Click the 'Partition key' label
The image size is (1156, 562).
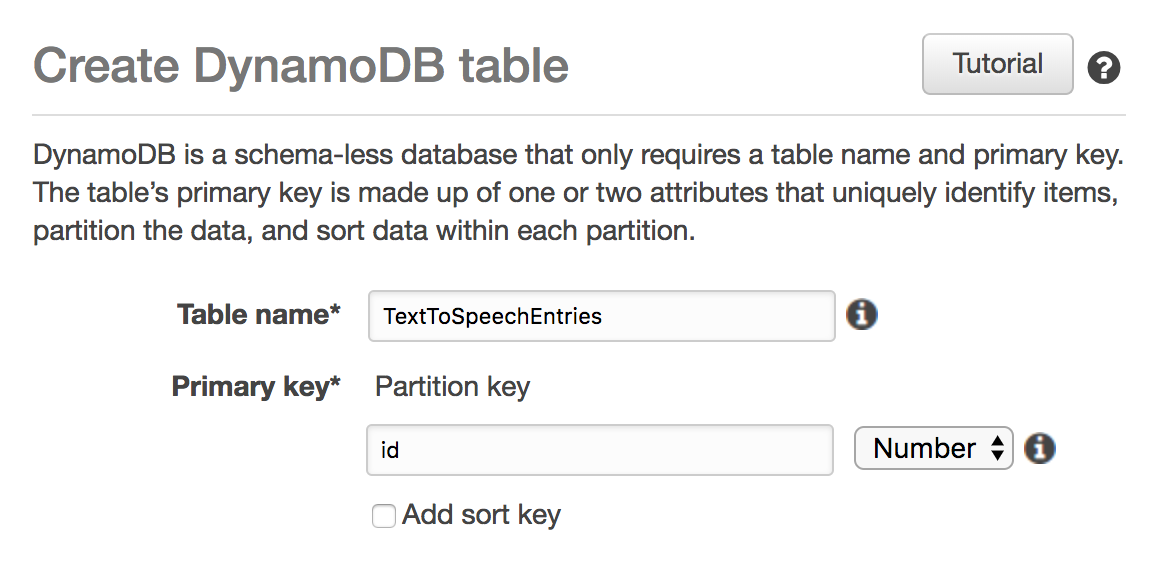452,386
